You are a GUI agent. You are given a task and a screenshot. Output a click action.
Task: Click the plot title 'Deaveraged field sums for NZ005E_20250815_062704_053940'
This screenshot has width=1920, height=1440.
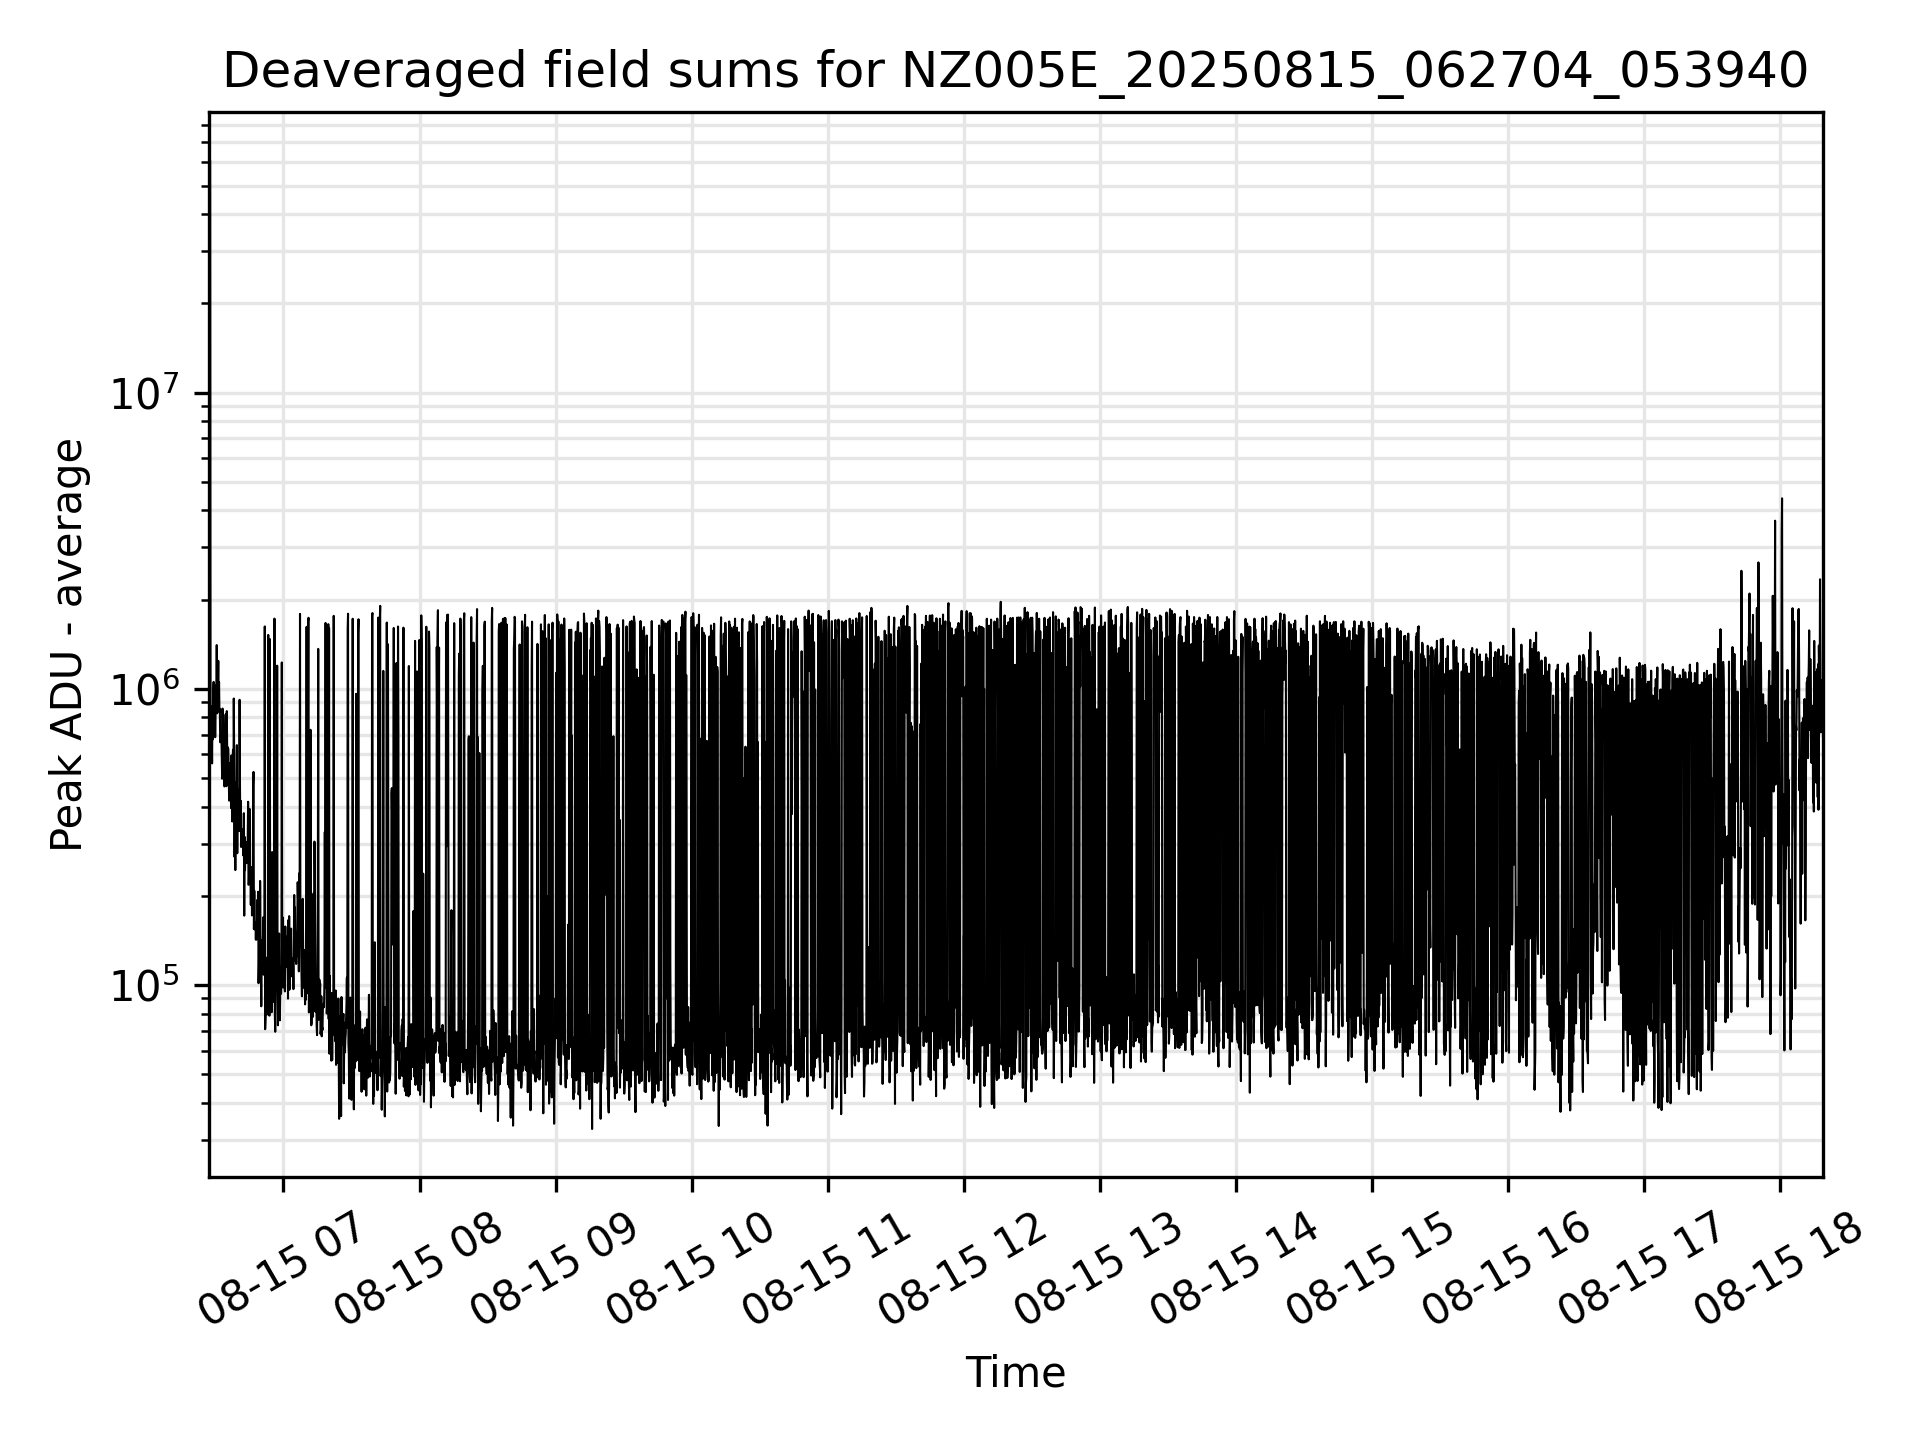coord(1015,71)
